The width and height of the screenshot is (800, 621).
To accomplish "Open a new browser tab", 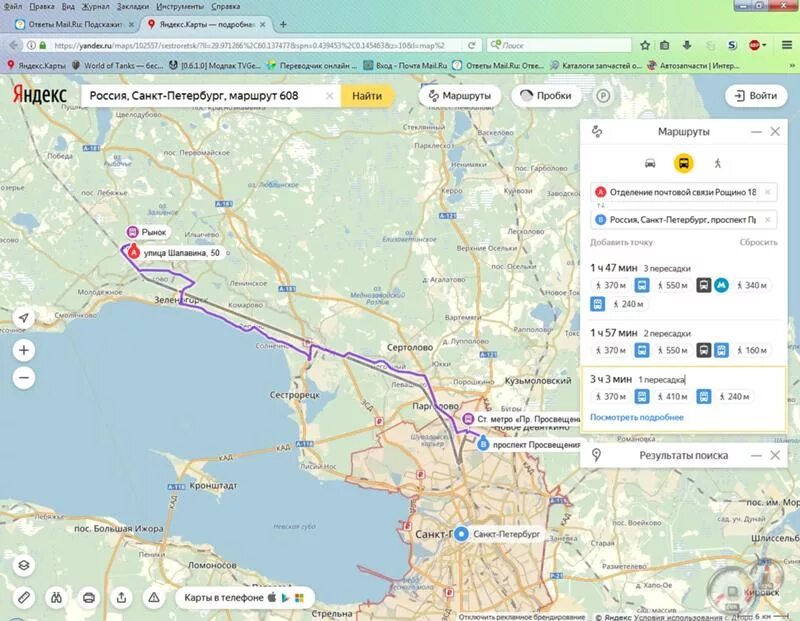I will point(283,24).
